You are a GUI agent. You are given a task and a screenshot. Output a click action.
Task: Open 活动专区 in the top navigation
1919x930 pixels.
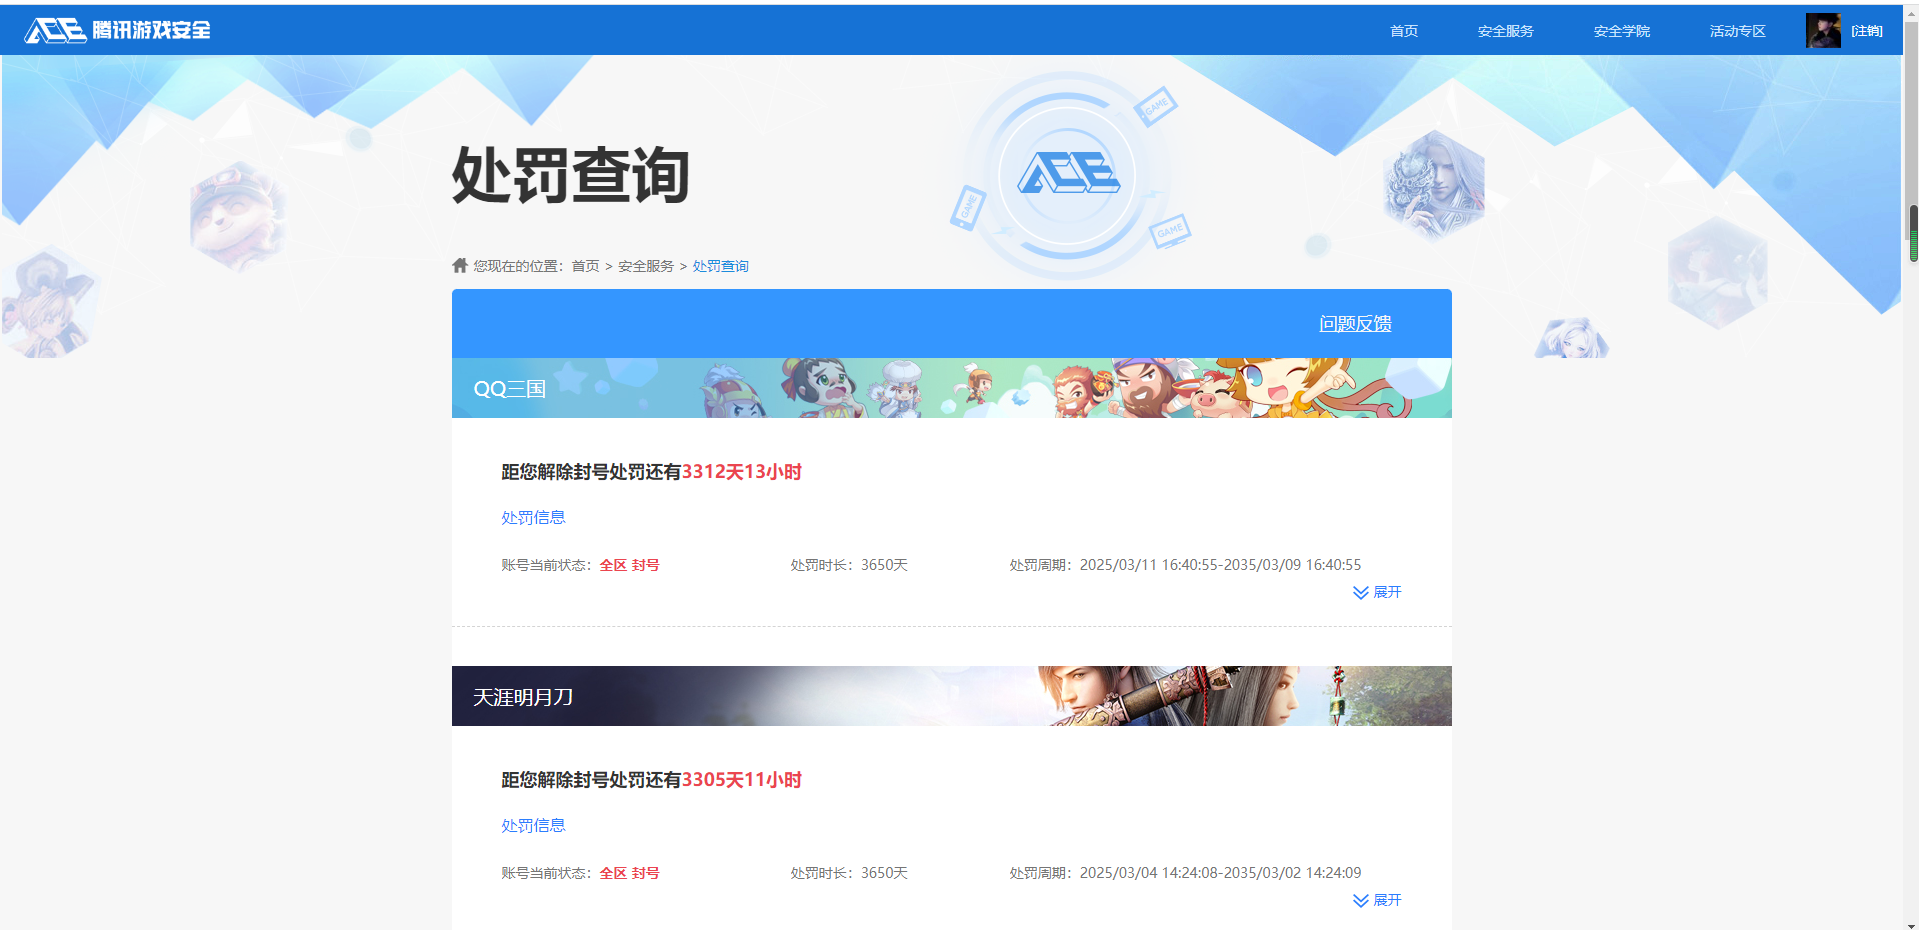point(1737,31)
